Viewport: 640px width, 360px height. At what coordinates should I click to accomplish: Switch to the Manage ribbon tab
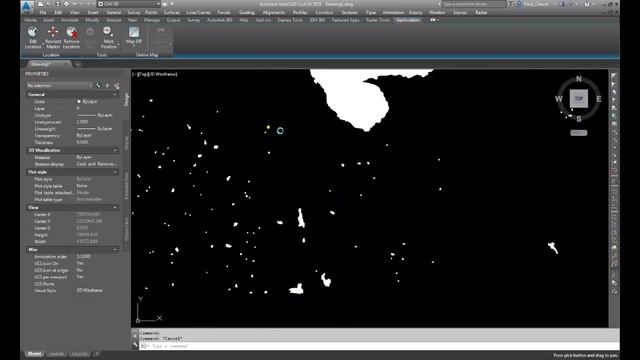pos(151,20)
